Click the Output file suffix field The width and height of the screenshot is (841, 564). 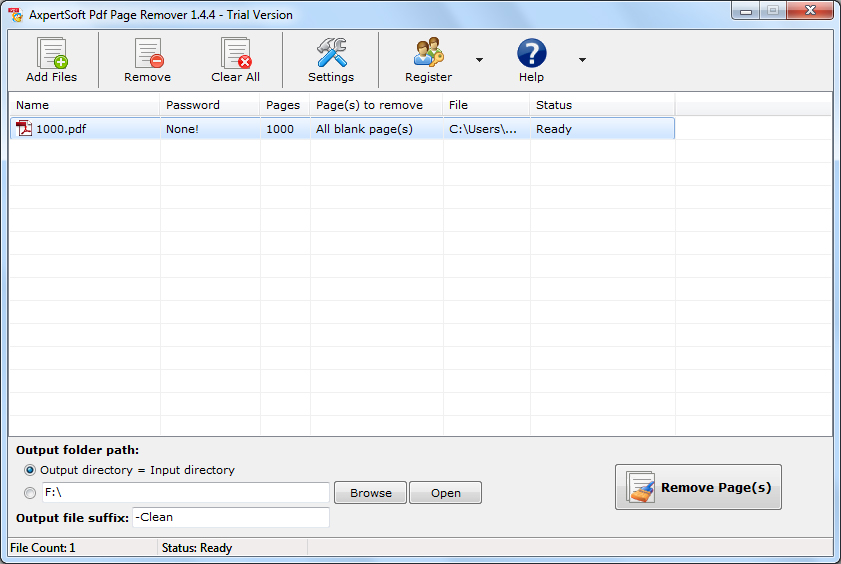(x=231, y=517)
